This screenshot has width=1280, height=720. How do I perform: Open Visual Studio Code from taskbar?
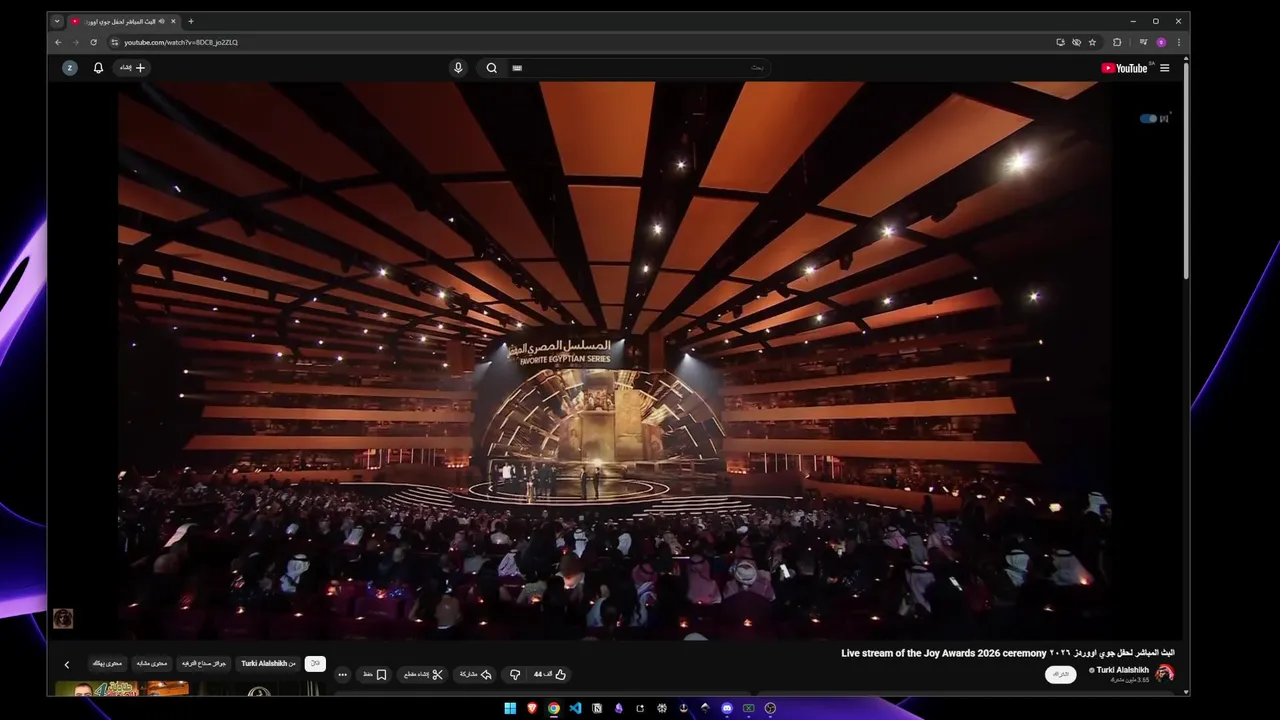(x=575, y=708)
